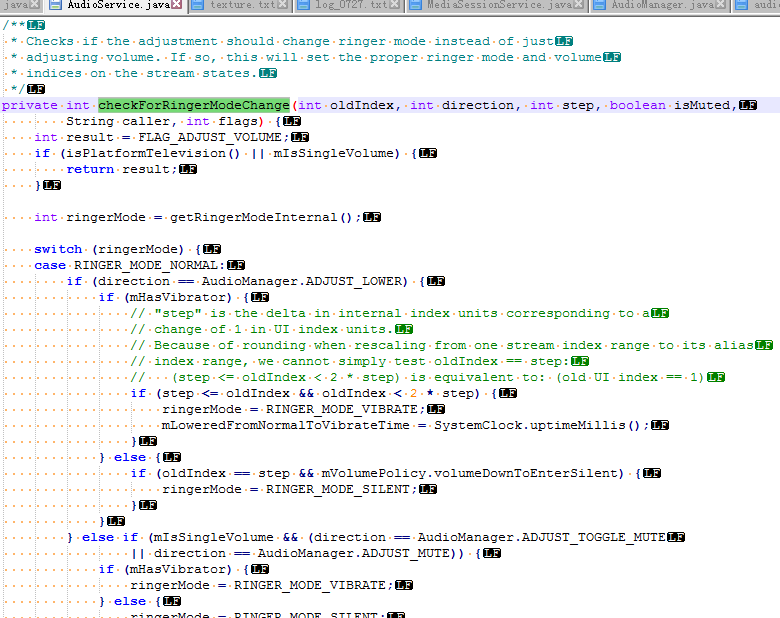Click 'AudioManager.ADJUST_LOWER' in the condition
Image resolution: width=780 pixels, height=618 pixels.
(x=305, y=281)
